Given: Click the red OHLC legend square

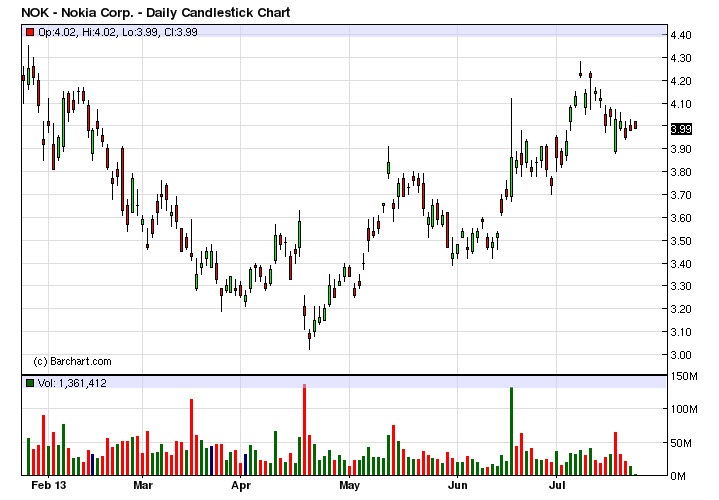Looking at the screenshot, I should (30, 32).
